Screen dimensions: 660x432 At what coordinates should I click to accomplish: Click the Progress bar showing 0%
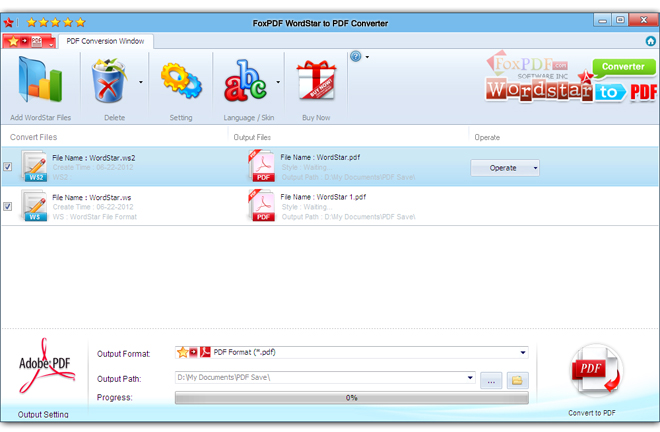(351, 398)
